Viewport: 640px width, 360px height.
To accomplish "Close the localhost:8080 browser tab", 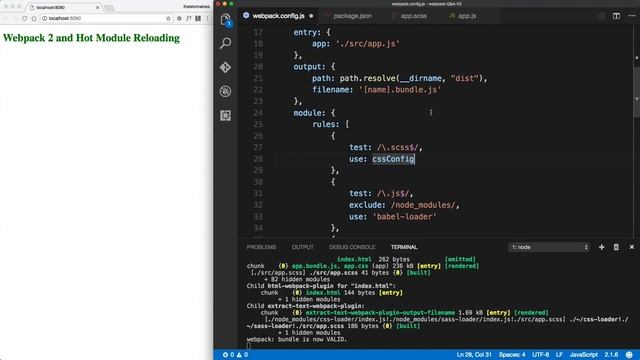I will click(x=98, y=7).
